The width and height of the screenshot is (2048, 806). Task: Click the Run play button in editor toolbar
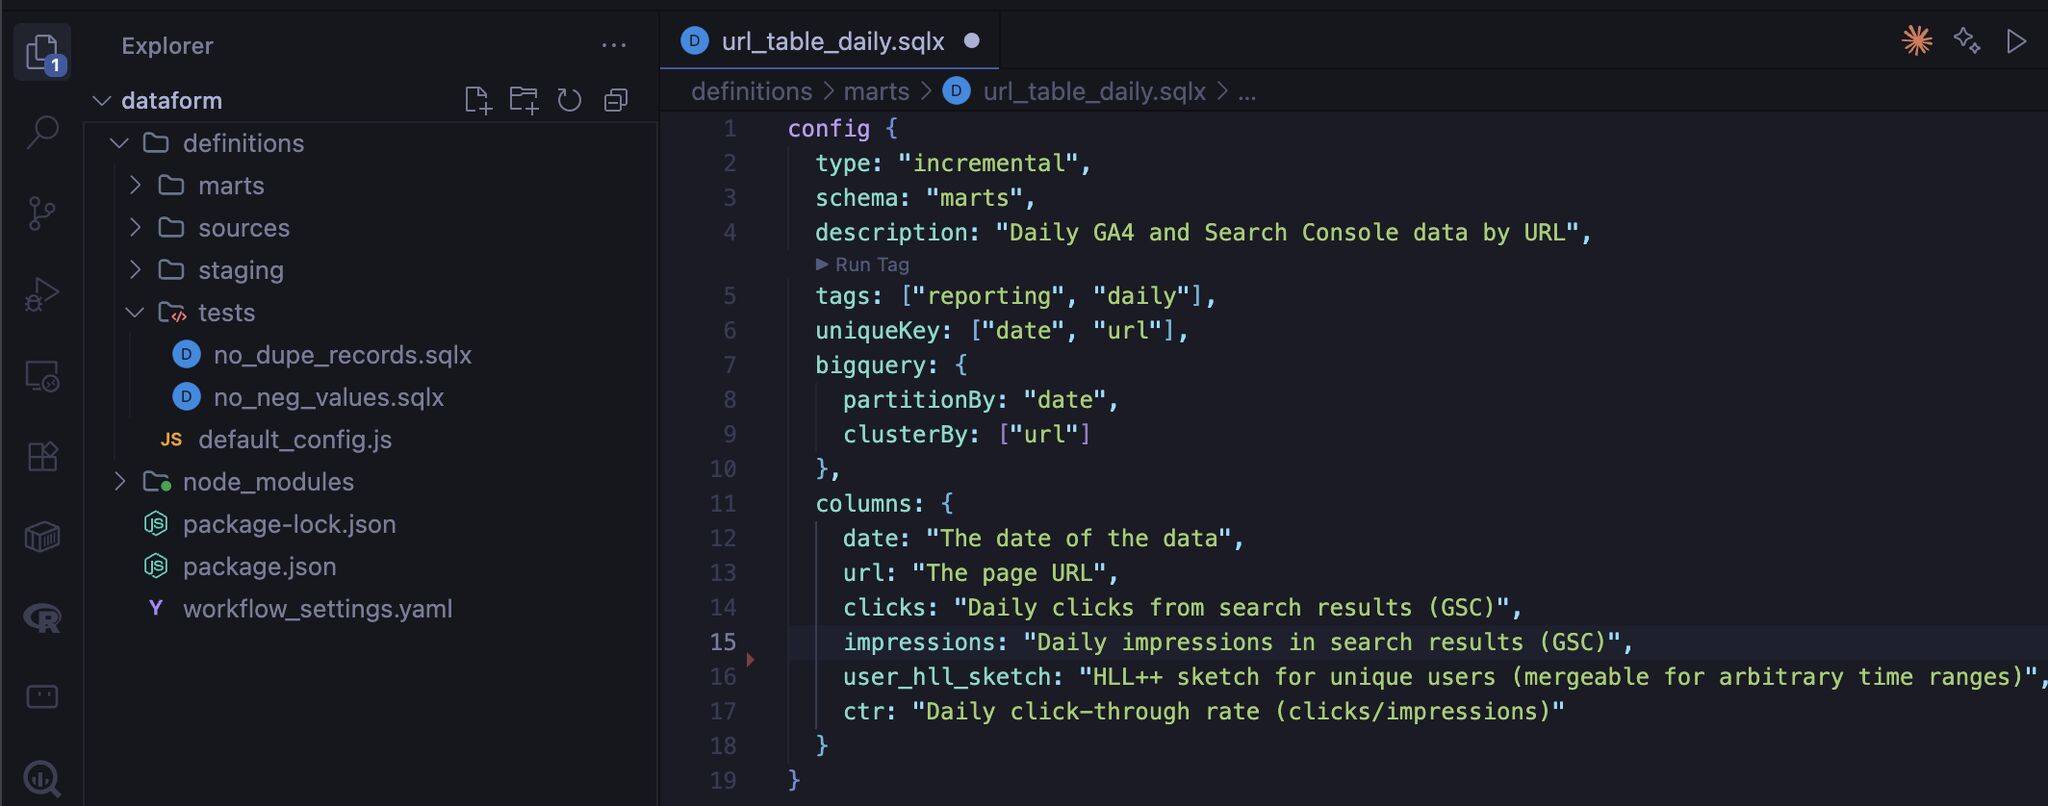[2016, 41]
